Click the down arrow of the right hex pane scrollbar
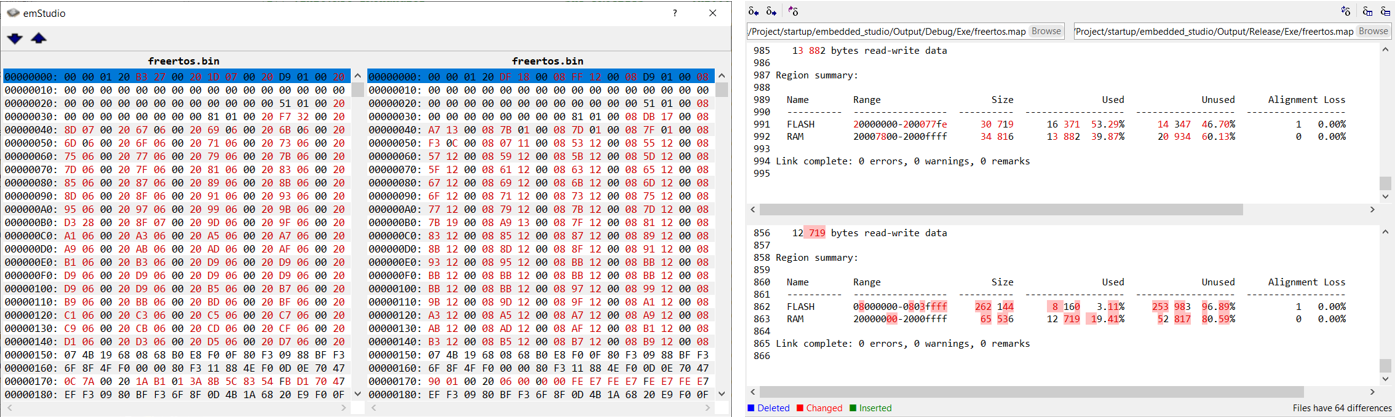 tap(722, 394)
